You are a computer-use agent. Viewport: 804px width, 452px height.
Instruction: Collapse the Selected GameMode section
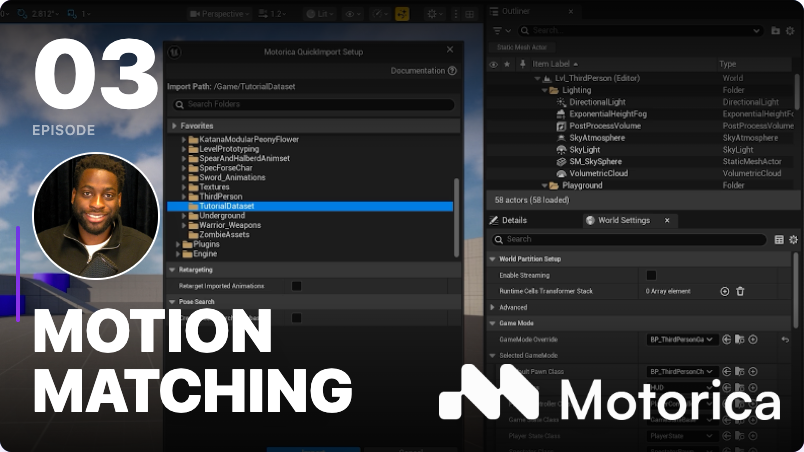pyautogui.click(x=493, y=356)
